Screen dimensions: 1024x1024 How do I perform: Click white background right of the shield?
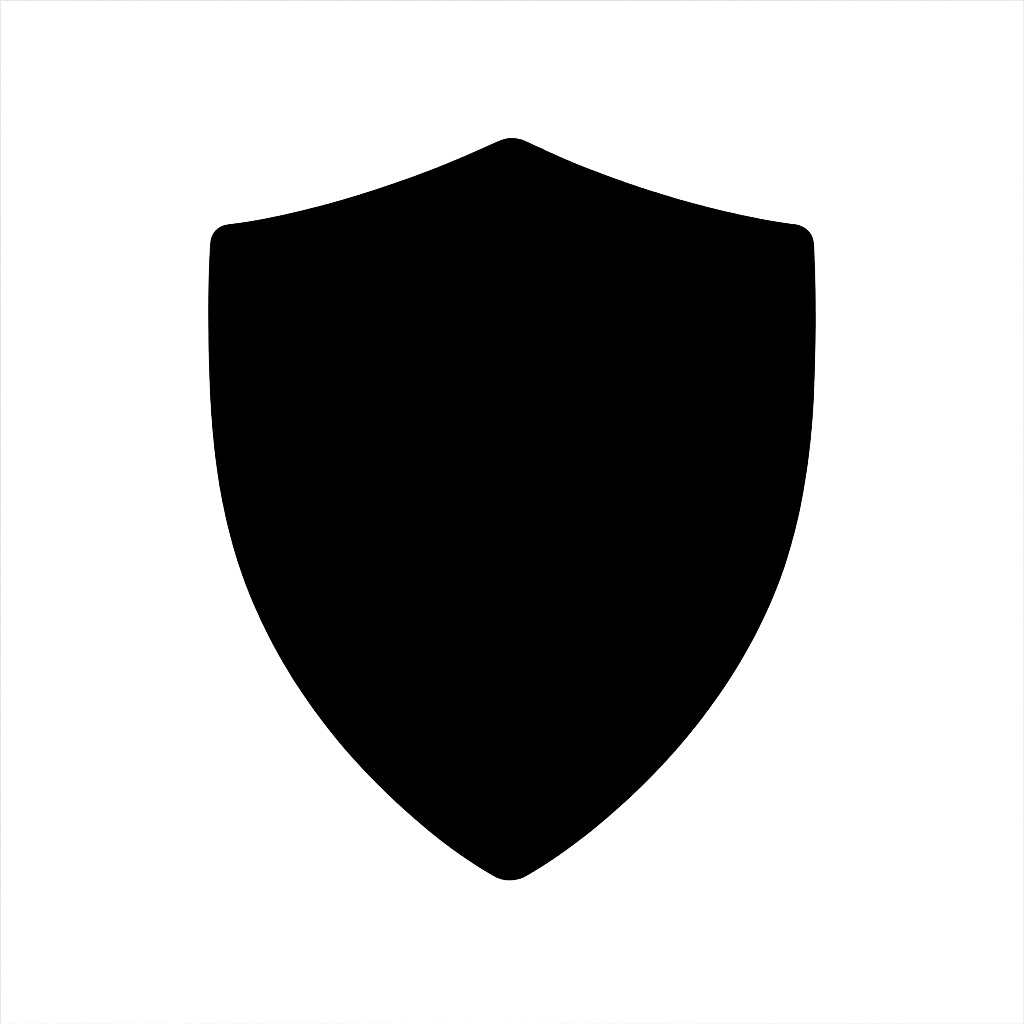click(x=920, y=509)
